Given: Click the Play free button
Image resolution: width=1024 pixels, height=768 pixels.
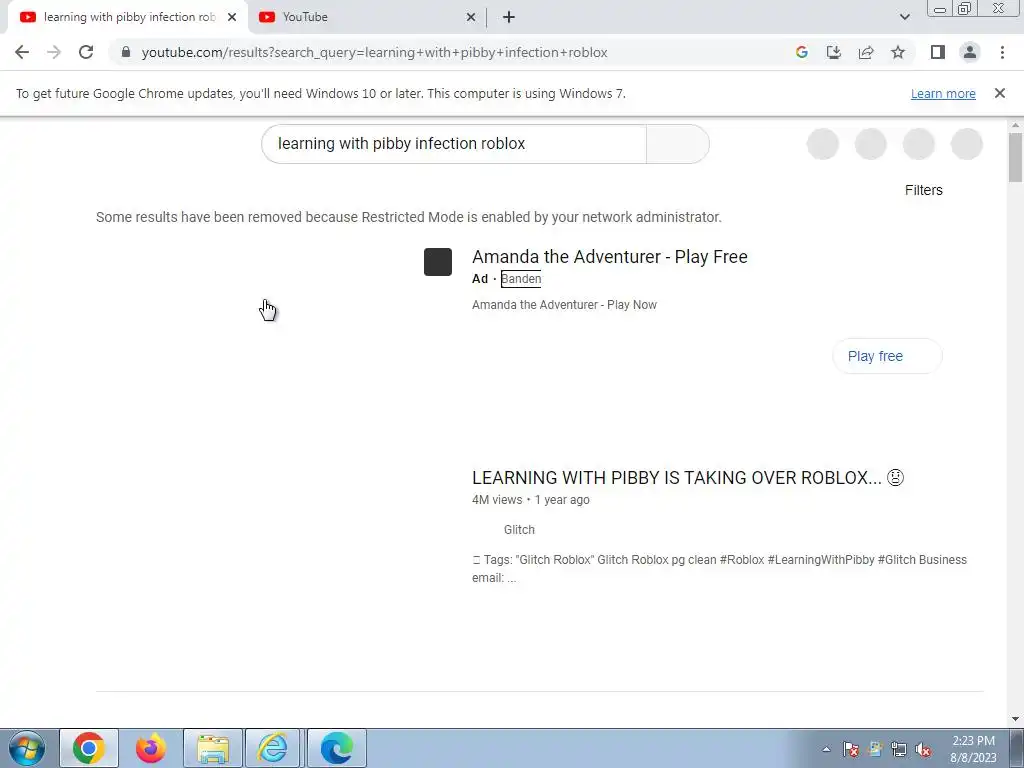Looking at the screenshot, I should click(x=887, y=356).
